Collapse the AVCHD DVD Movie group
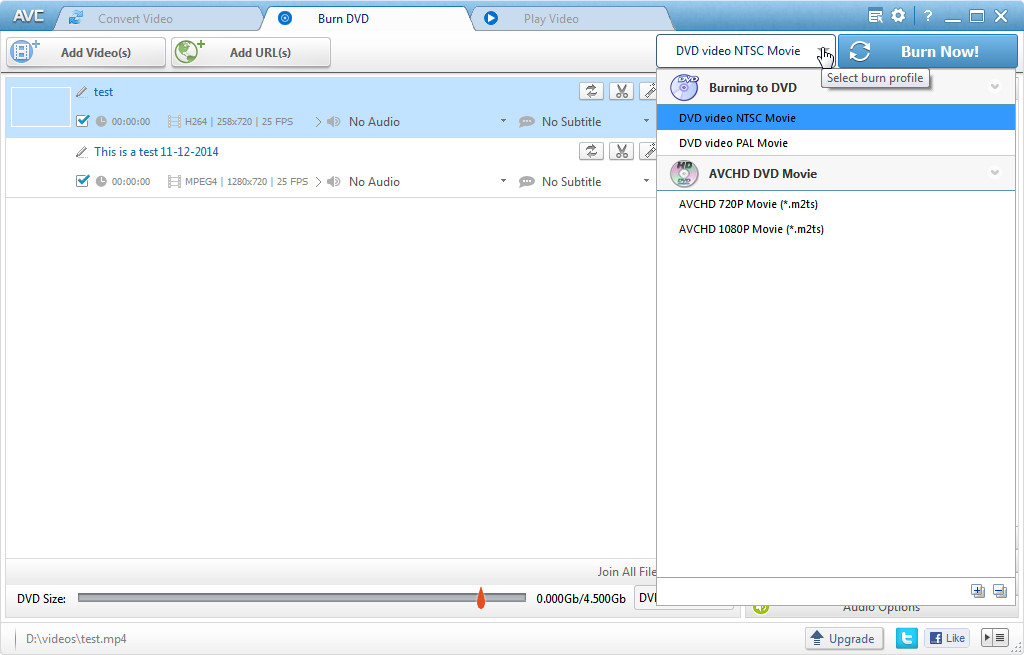Viewport: 1024px width, 655px height. coord(995,173)
